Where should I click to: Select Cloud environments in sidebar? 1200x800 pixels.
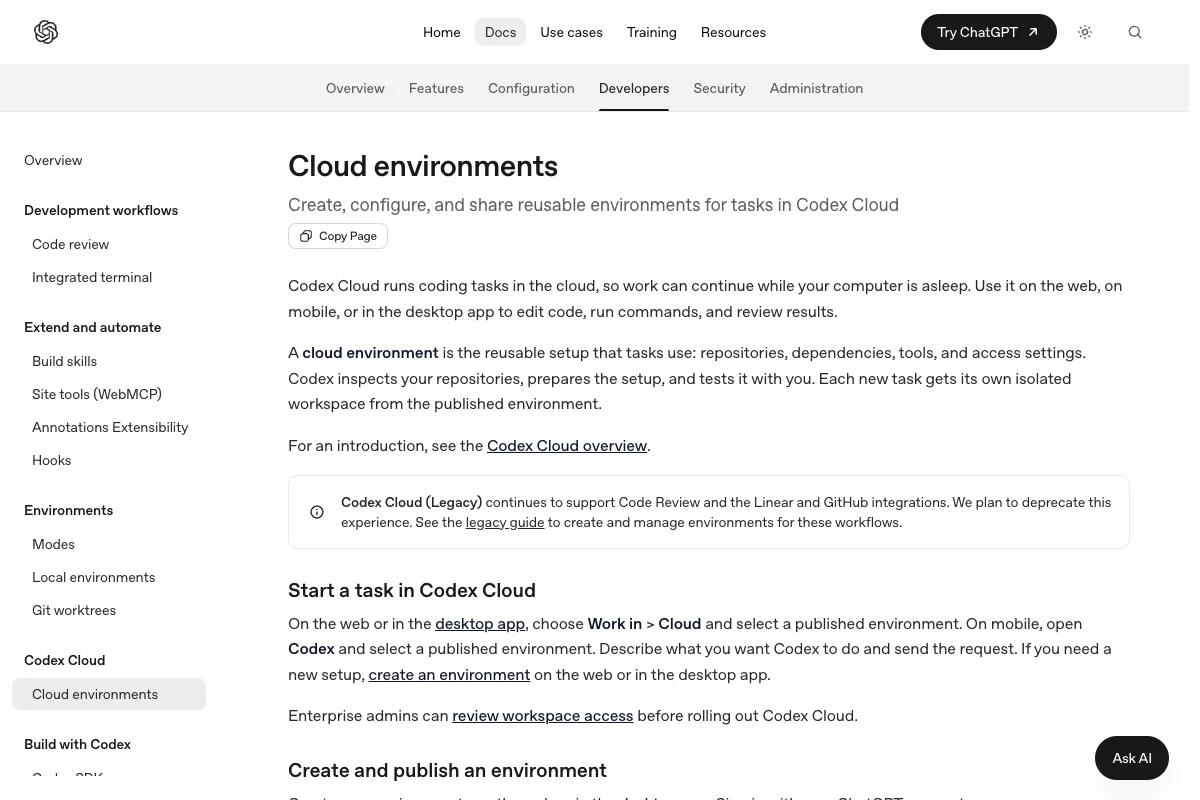tap(109, 694)
